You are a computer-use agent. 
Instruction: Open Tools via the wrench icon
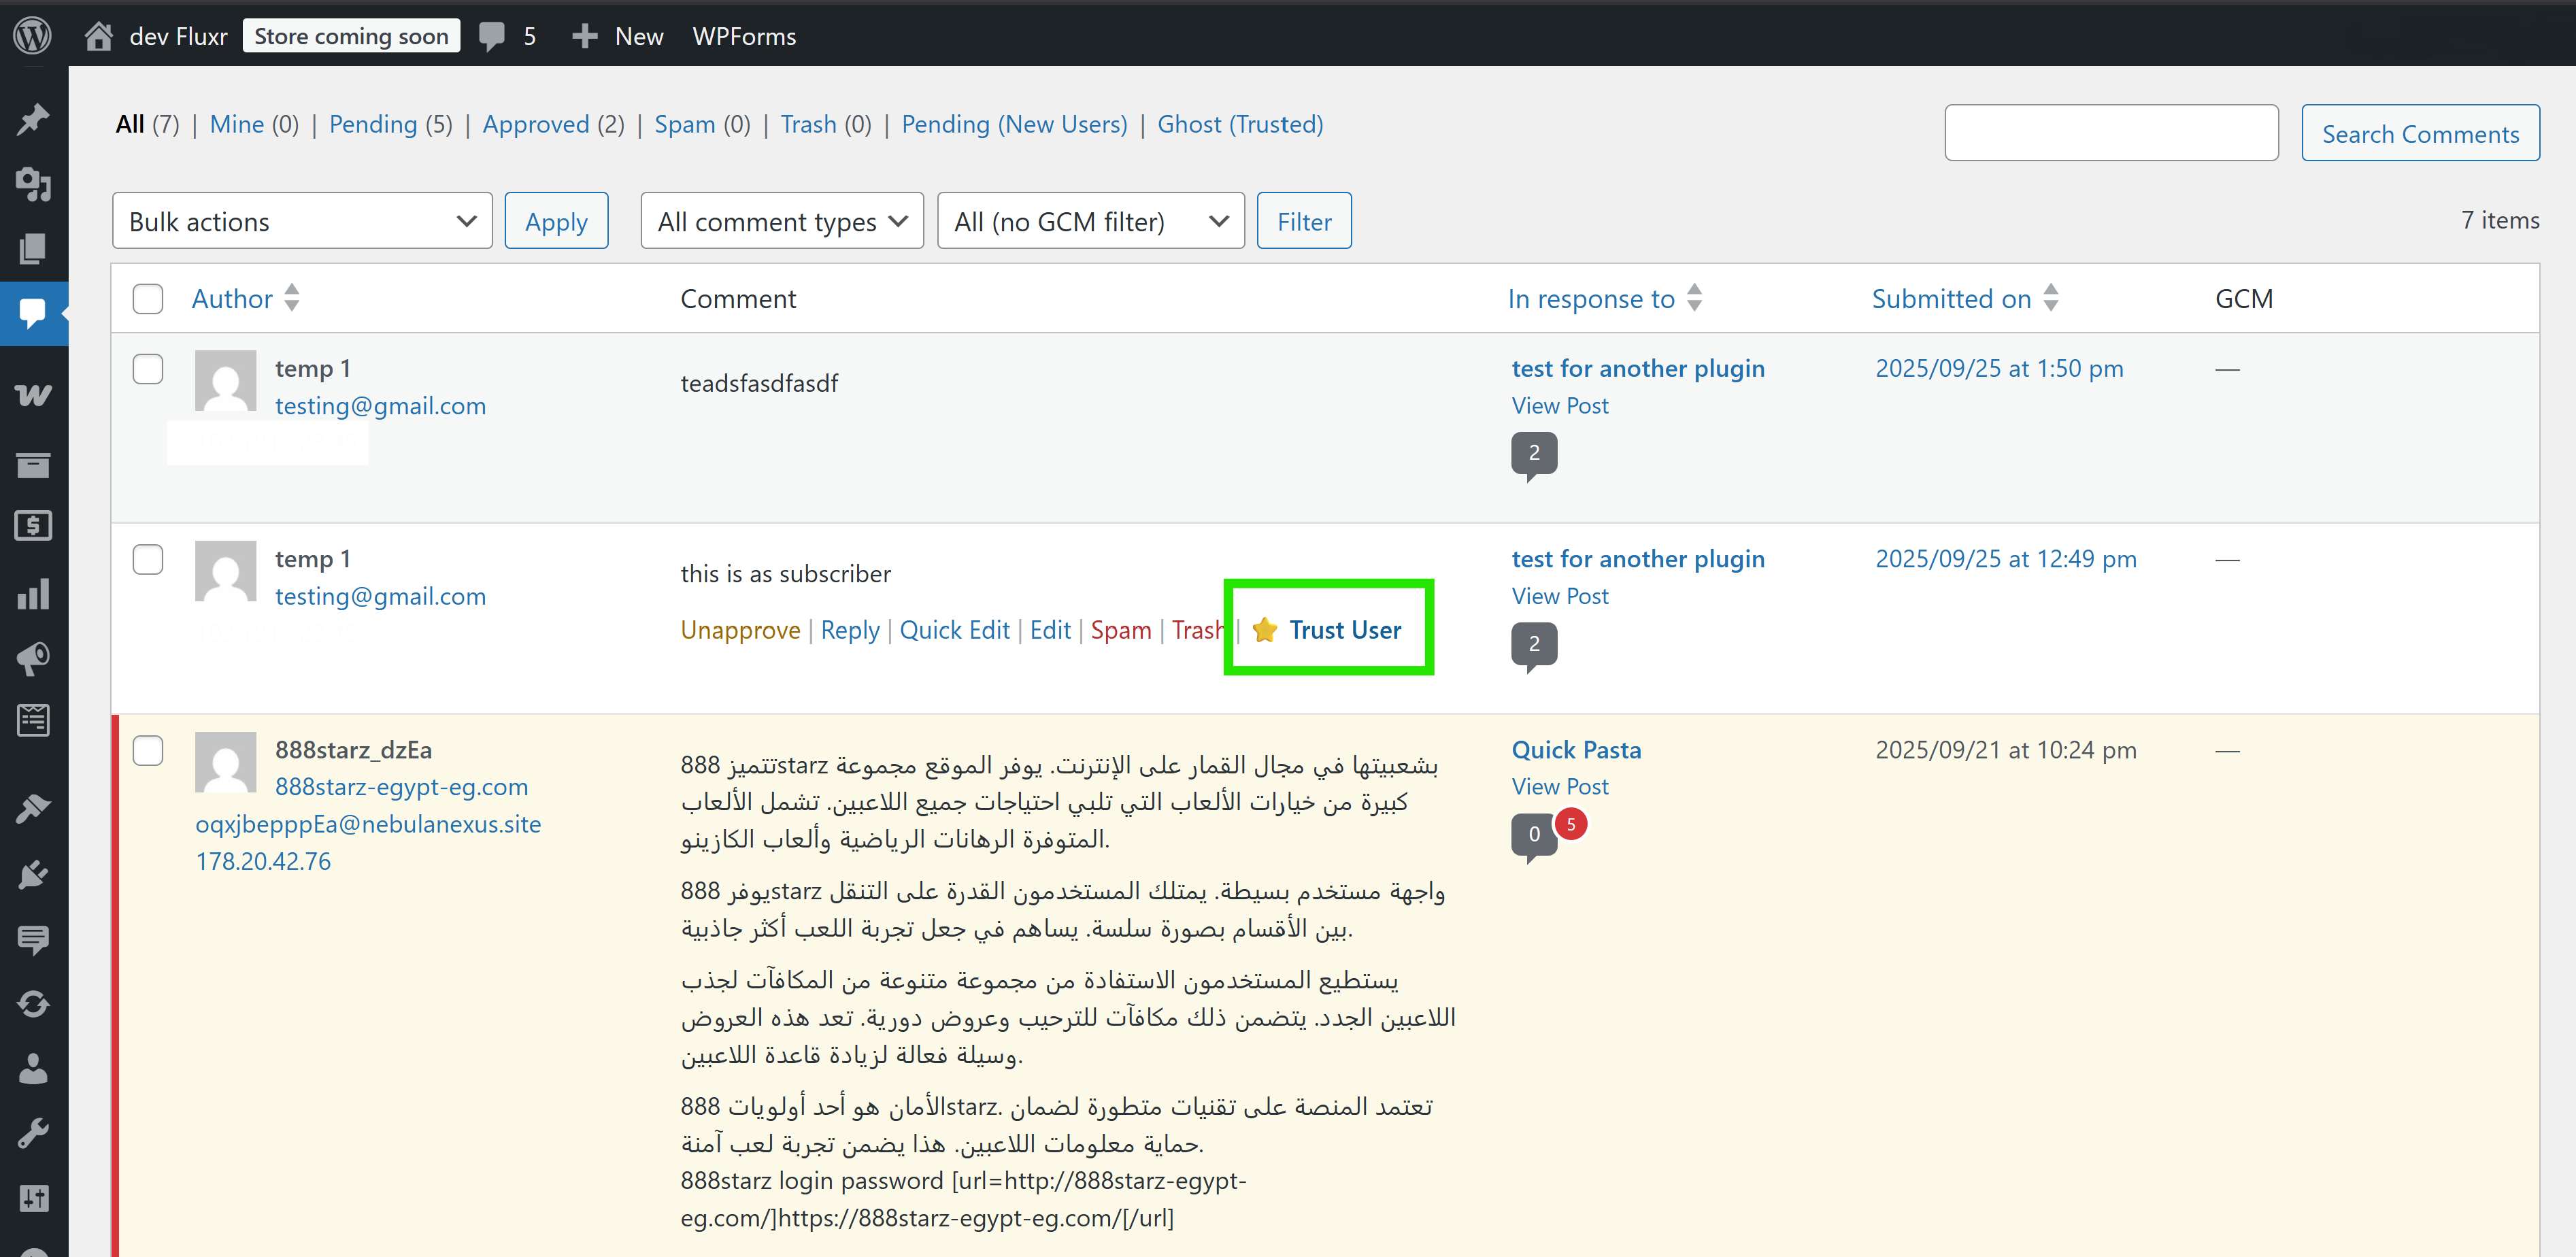tap(33, 1132)
